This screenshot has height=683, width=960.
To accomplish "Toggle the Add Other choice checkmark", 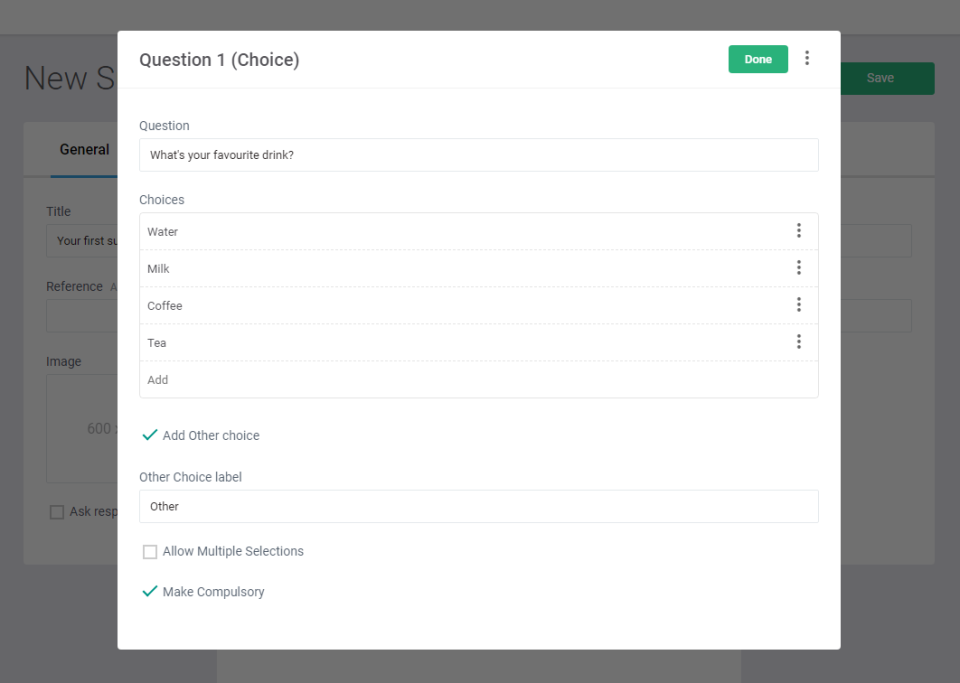I will [x=150, y=435].
